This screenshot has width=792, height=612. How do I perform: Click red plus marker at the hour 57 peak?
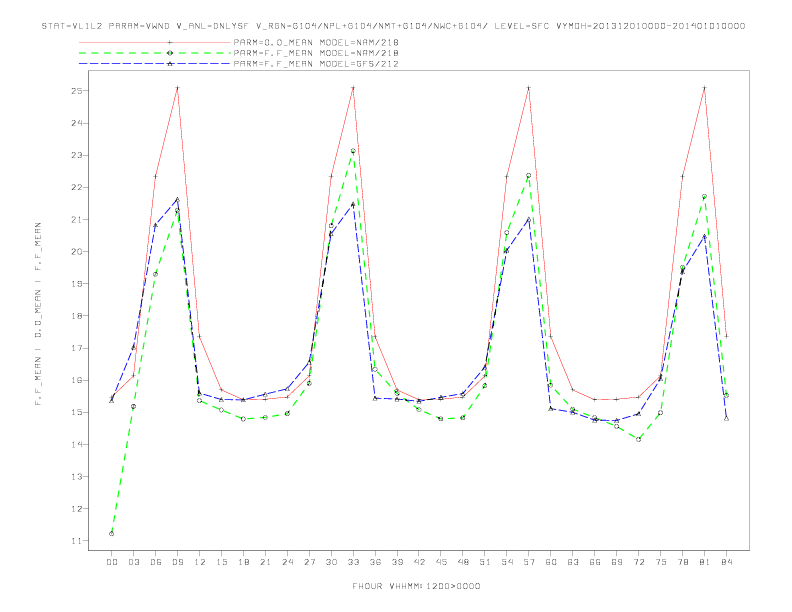click(529, 88)
